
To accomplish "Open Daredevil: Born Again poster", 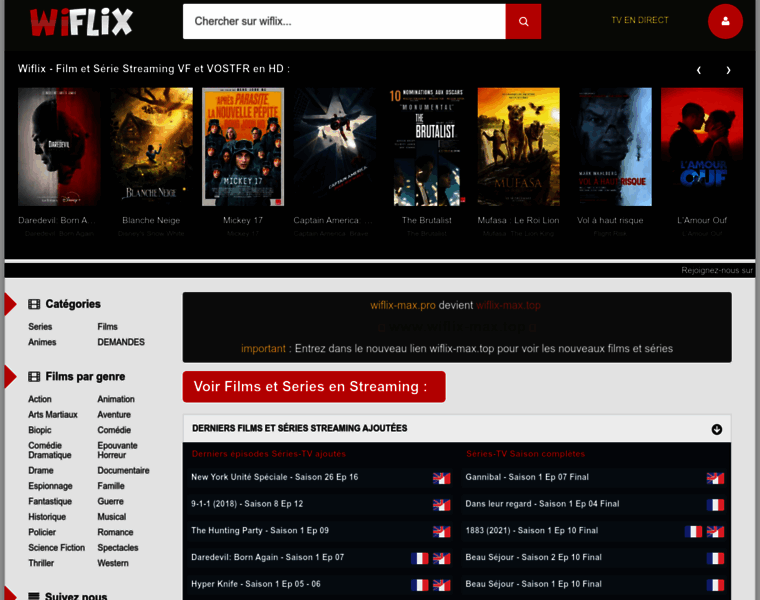I will [x=59, y=147].
